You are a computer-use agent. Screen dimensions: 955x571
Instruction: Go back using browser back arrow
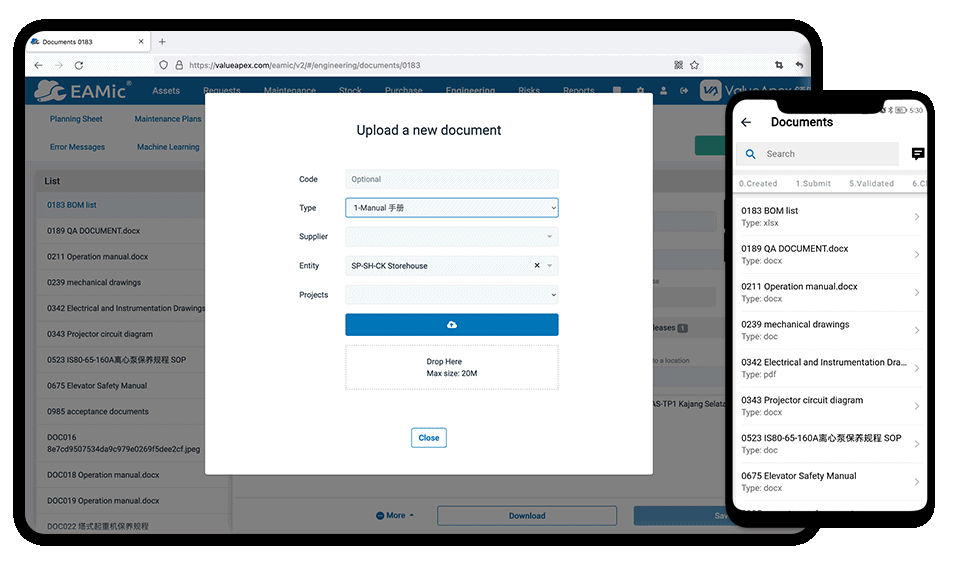38,65
